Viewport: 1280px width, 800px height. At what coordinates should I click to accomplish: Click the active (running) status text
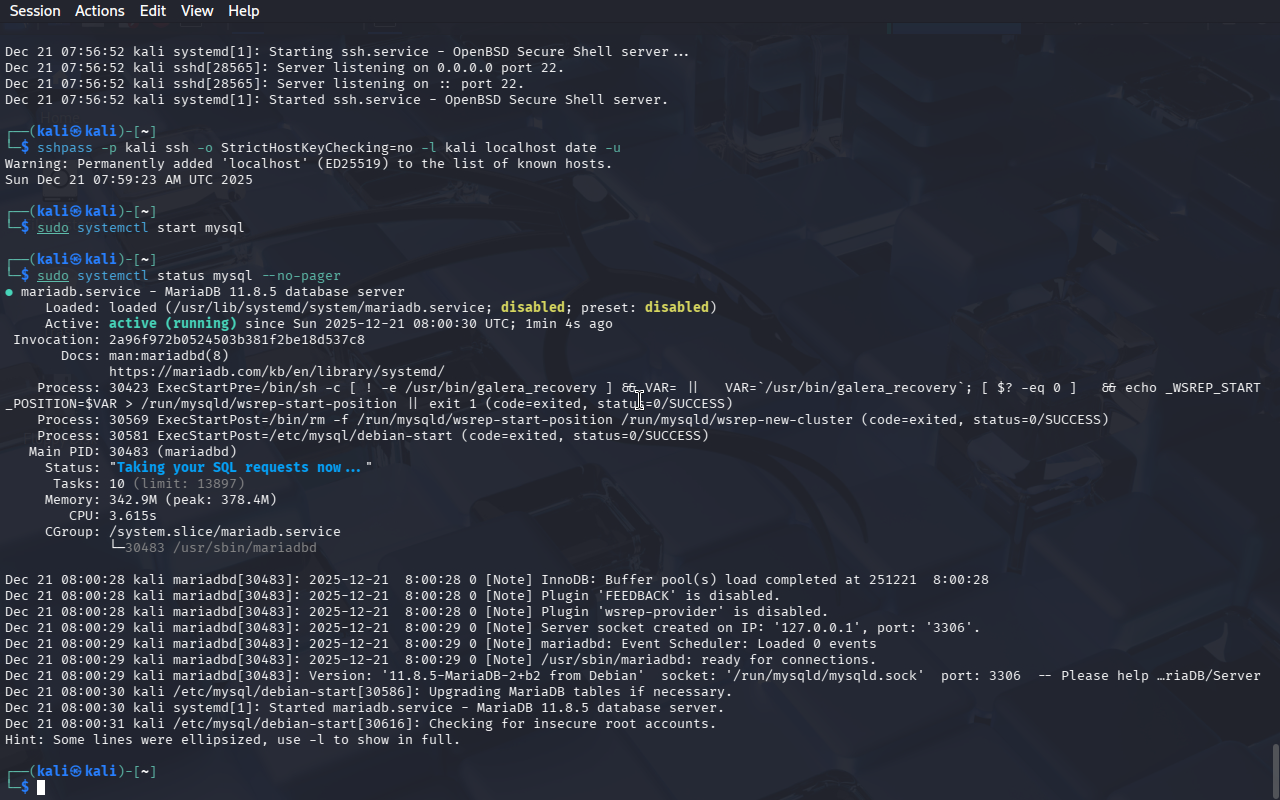pyautogui.click(x=173, y=324)
